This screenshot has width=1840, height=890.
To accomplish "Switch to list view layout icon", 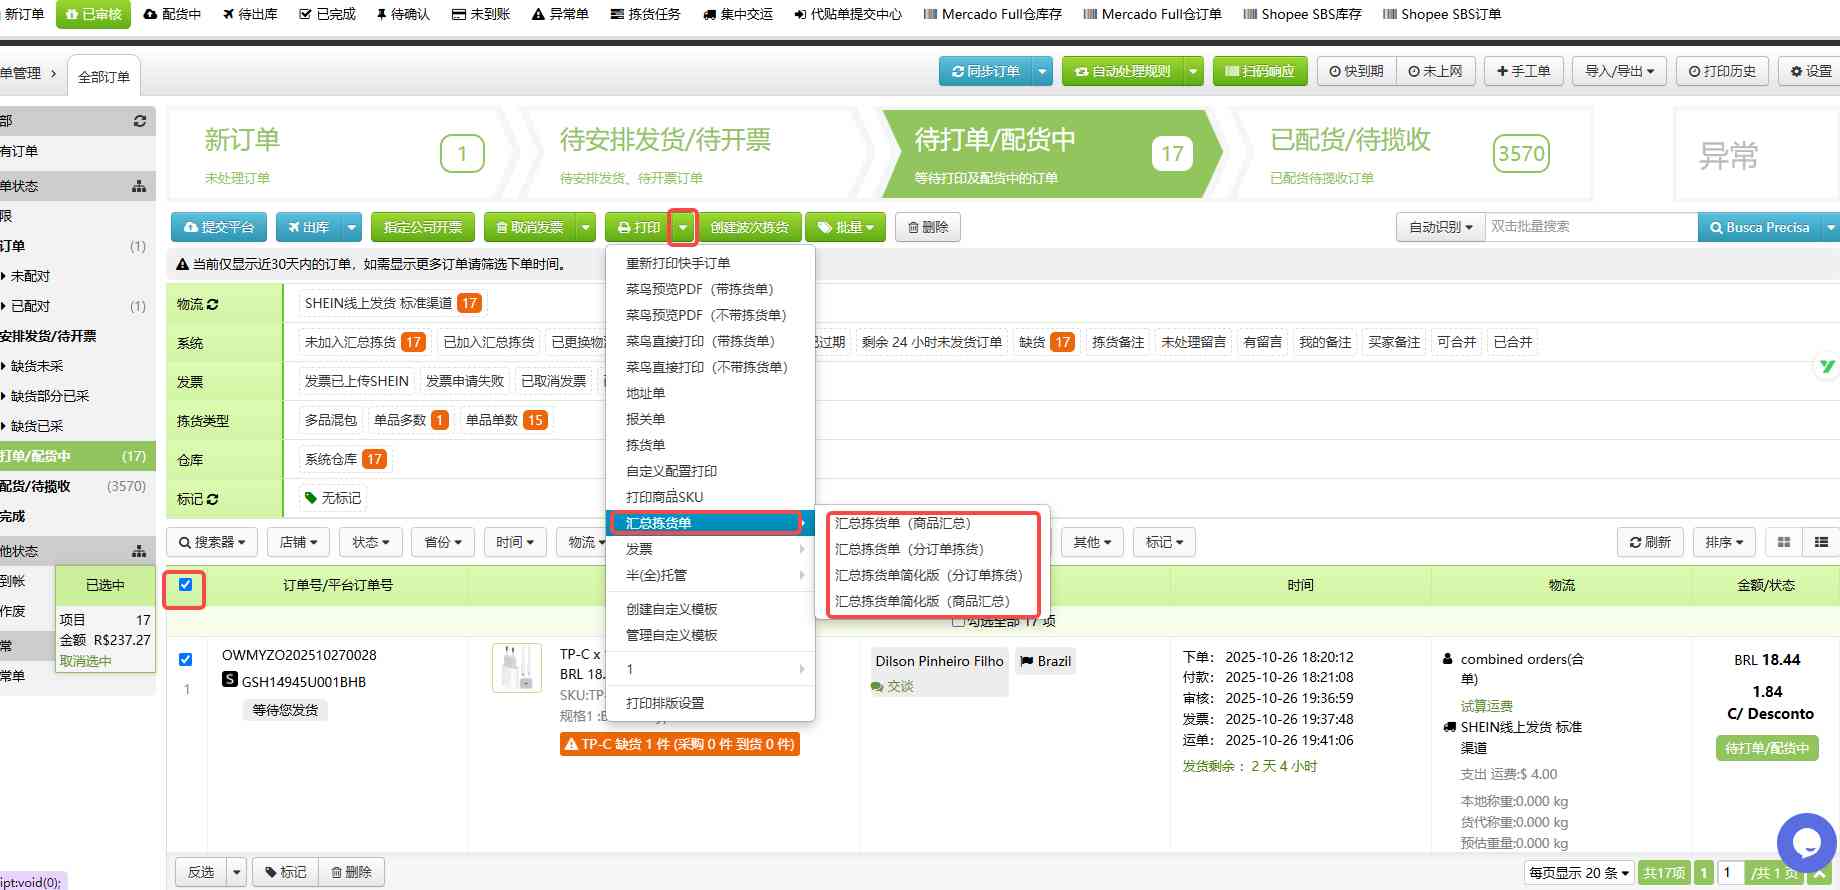I will pos(1821,542).
